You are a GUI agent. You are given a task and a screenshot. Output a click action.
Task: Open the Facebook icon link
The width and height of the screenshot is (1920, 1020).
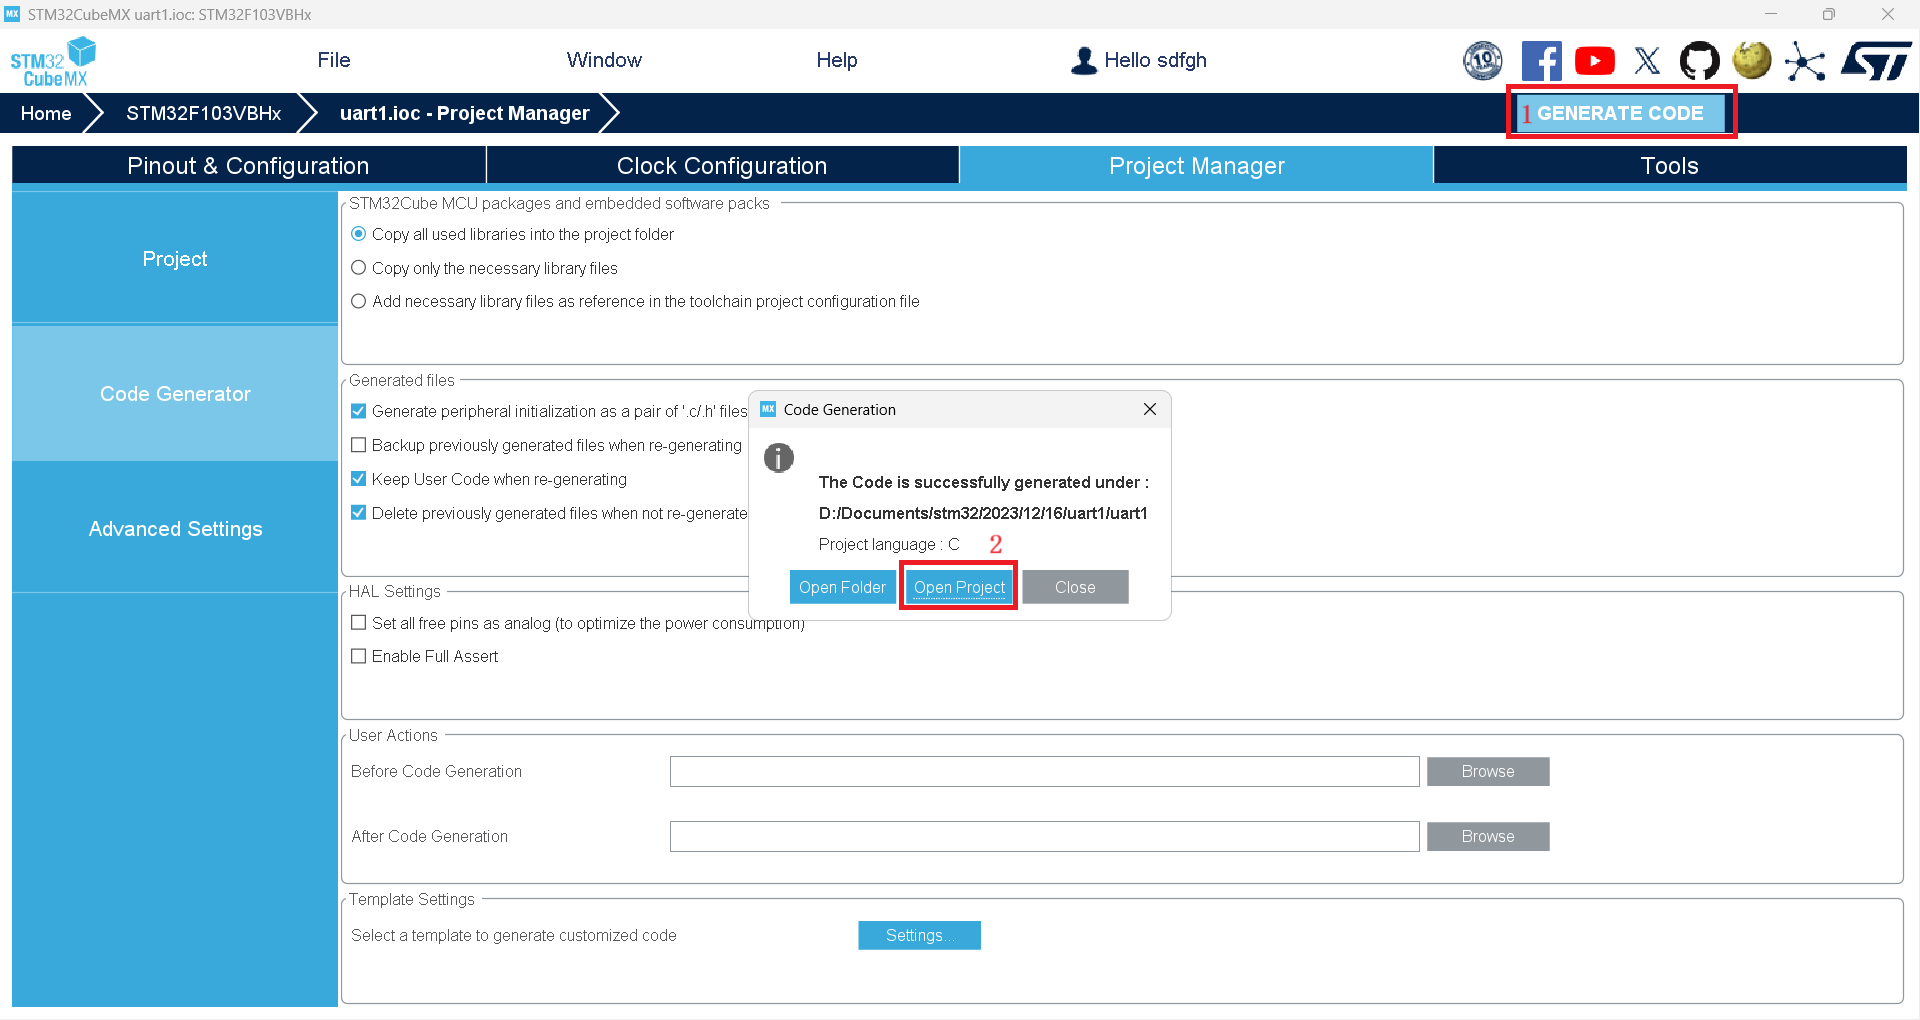[x=1541, y=61]
